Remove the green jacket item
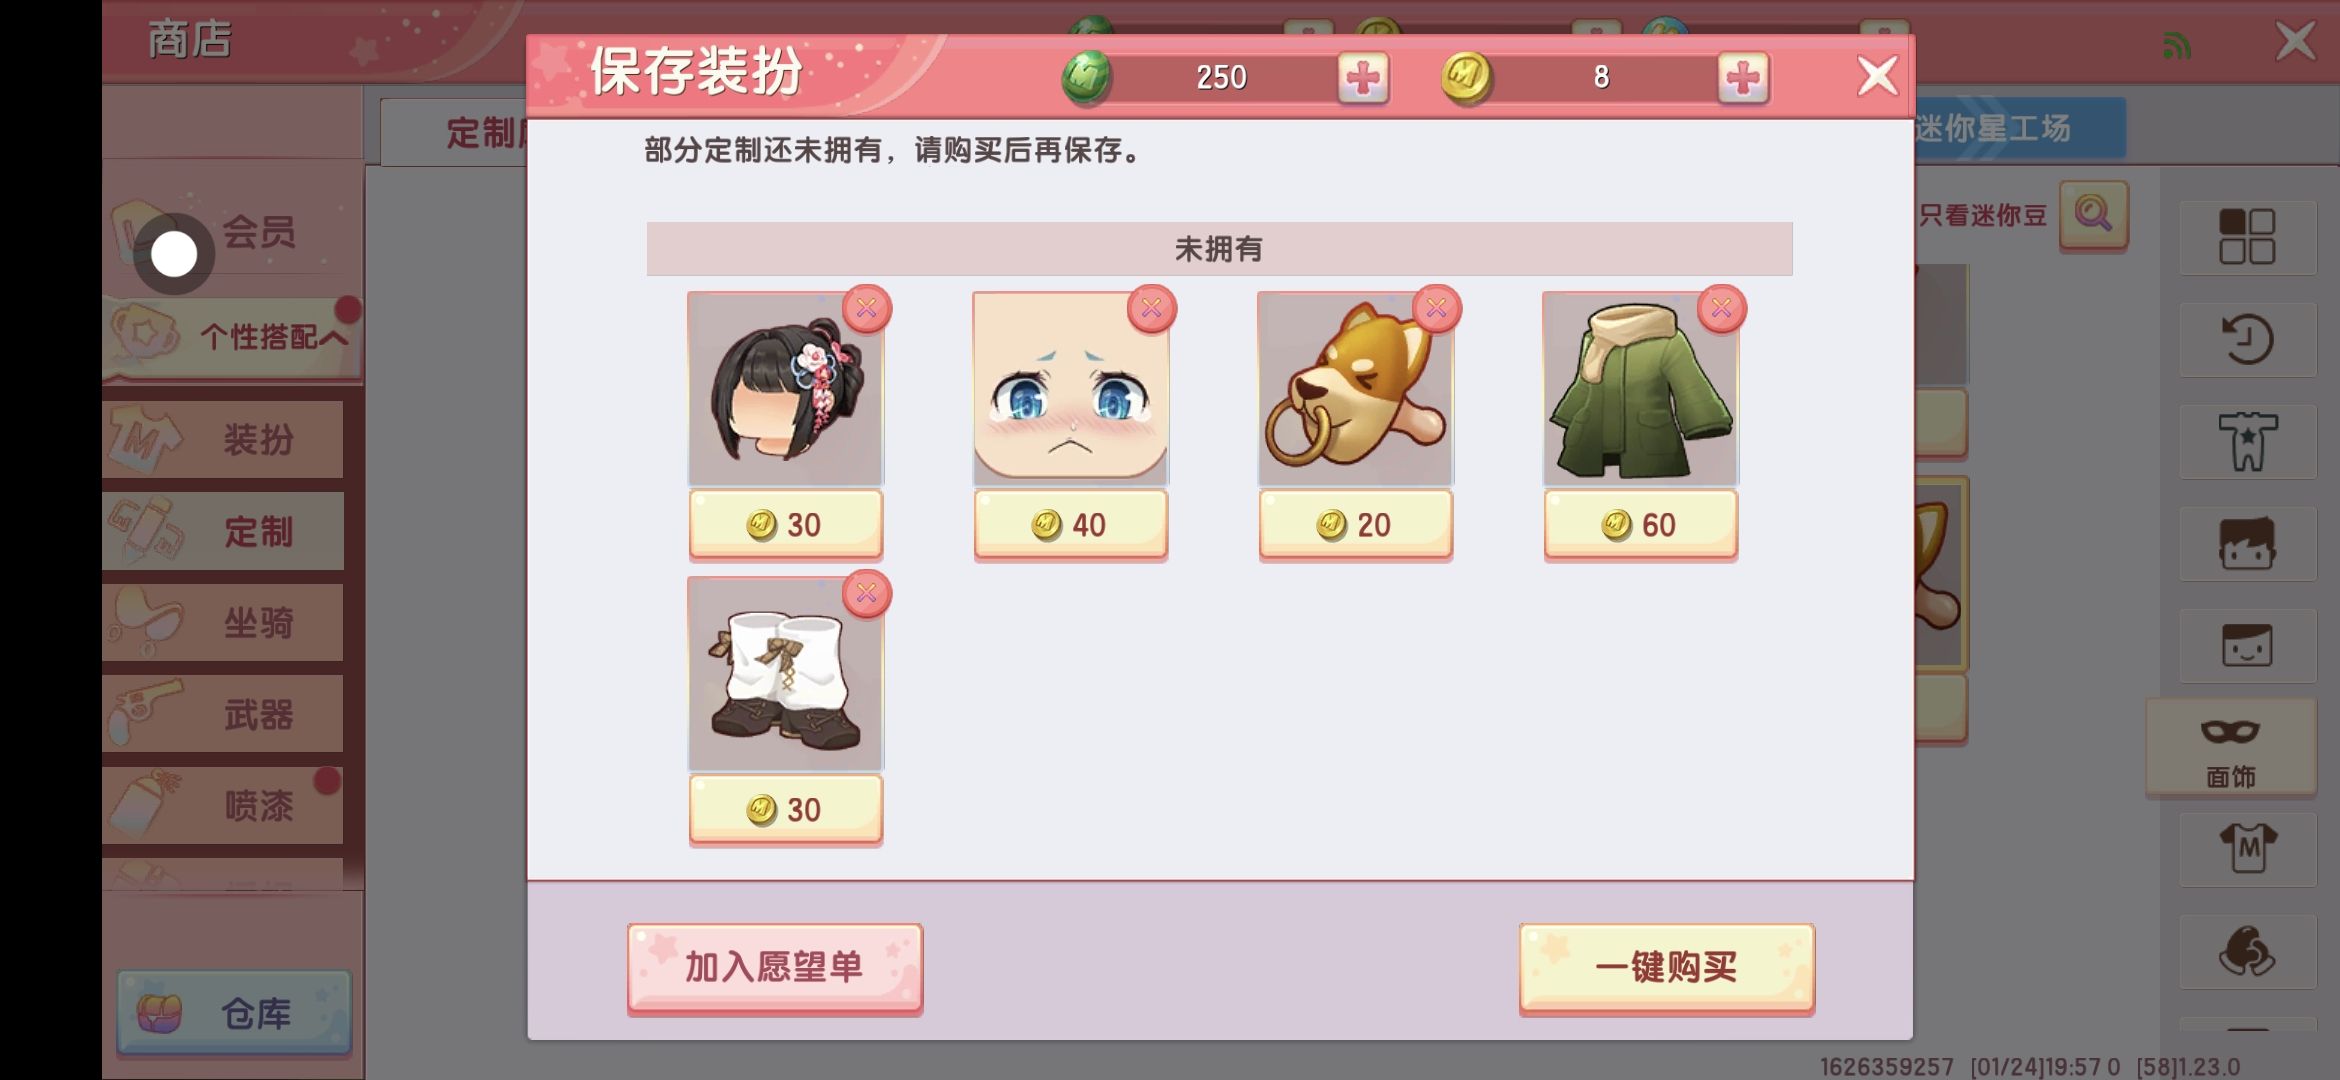The image size is (2340, 1080). (x=1721, y=308)
